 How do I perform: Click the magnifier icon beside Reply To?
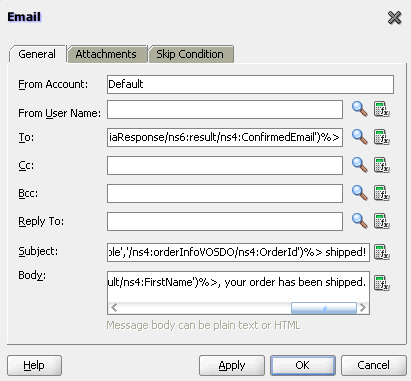(359, 221)
